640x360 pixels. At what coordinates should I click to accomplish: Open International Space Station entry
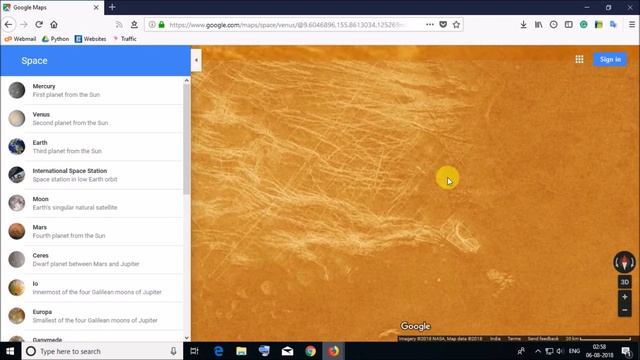[92, 175]
